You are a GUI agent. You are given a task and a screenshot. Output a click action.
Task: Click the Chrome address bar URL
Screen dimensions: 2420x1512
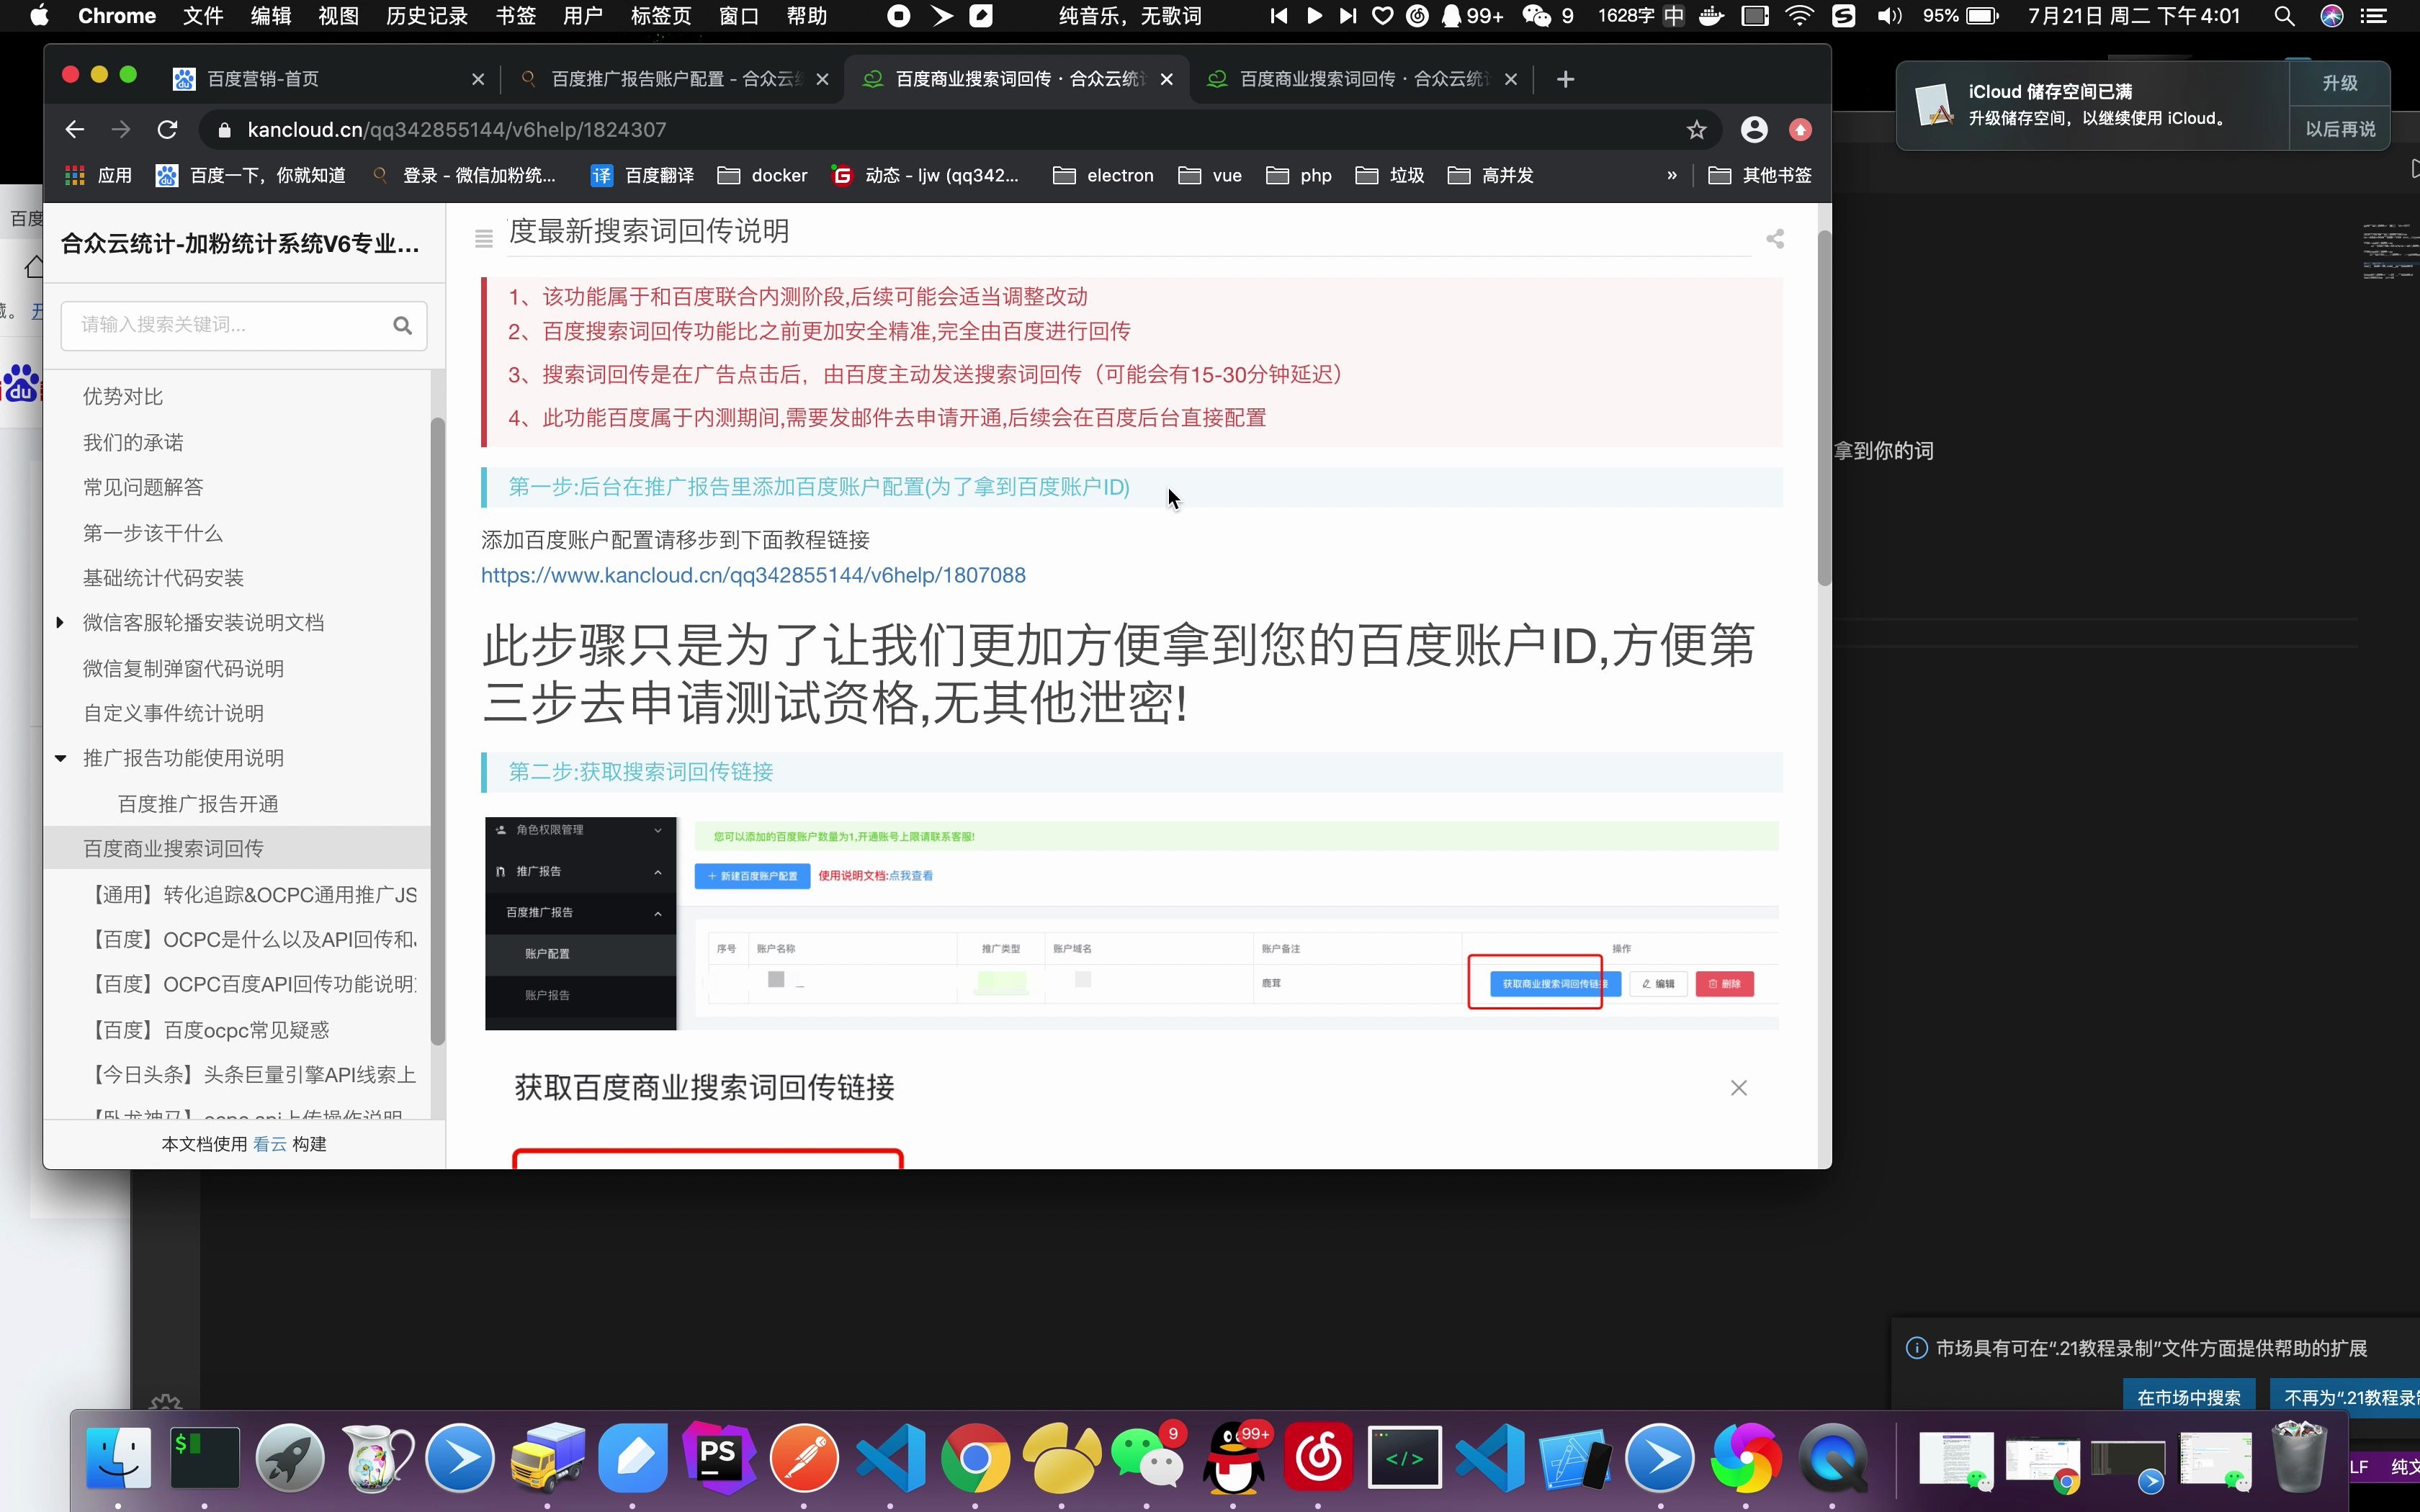457,130
